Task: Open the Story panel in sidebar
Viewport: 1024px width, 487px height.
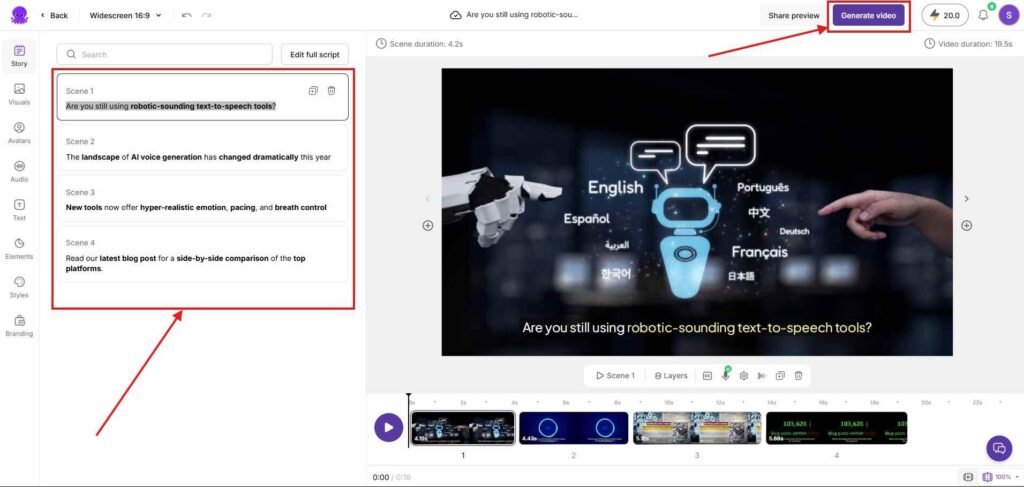Action: (19, 56)
